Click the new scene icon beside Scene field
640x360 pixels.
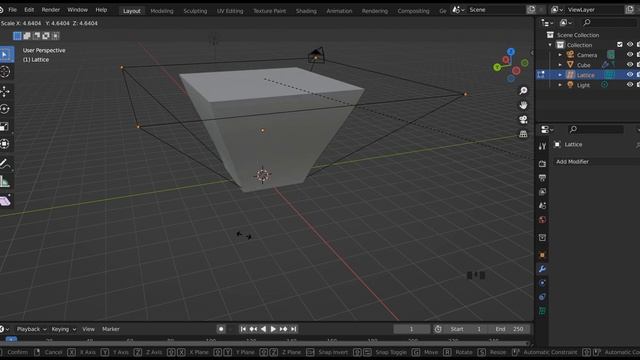(531, 9)
